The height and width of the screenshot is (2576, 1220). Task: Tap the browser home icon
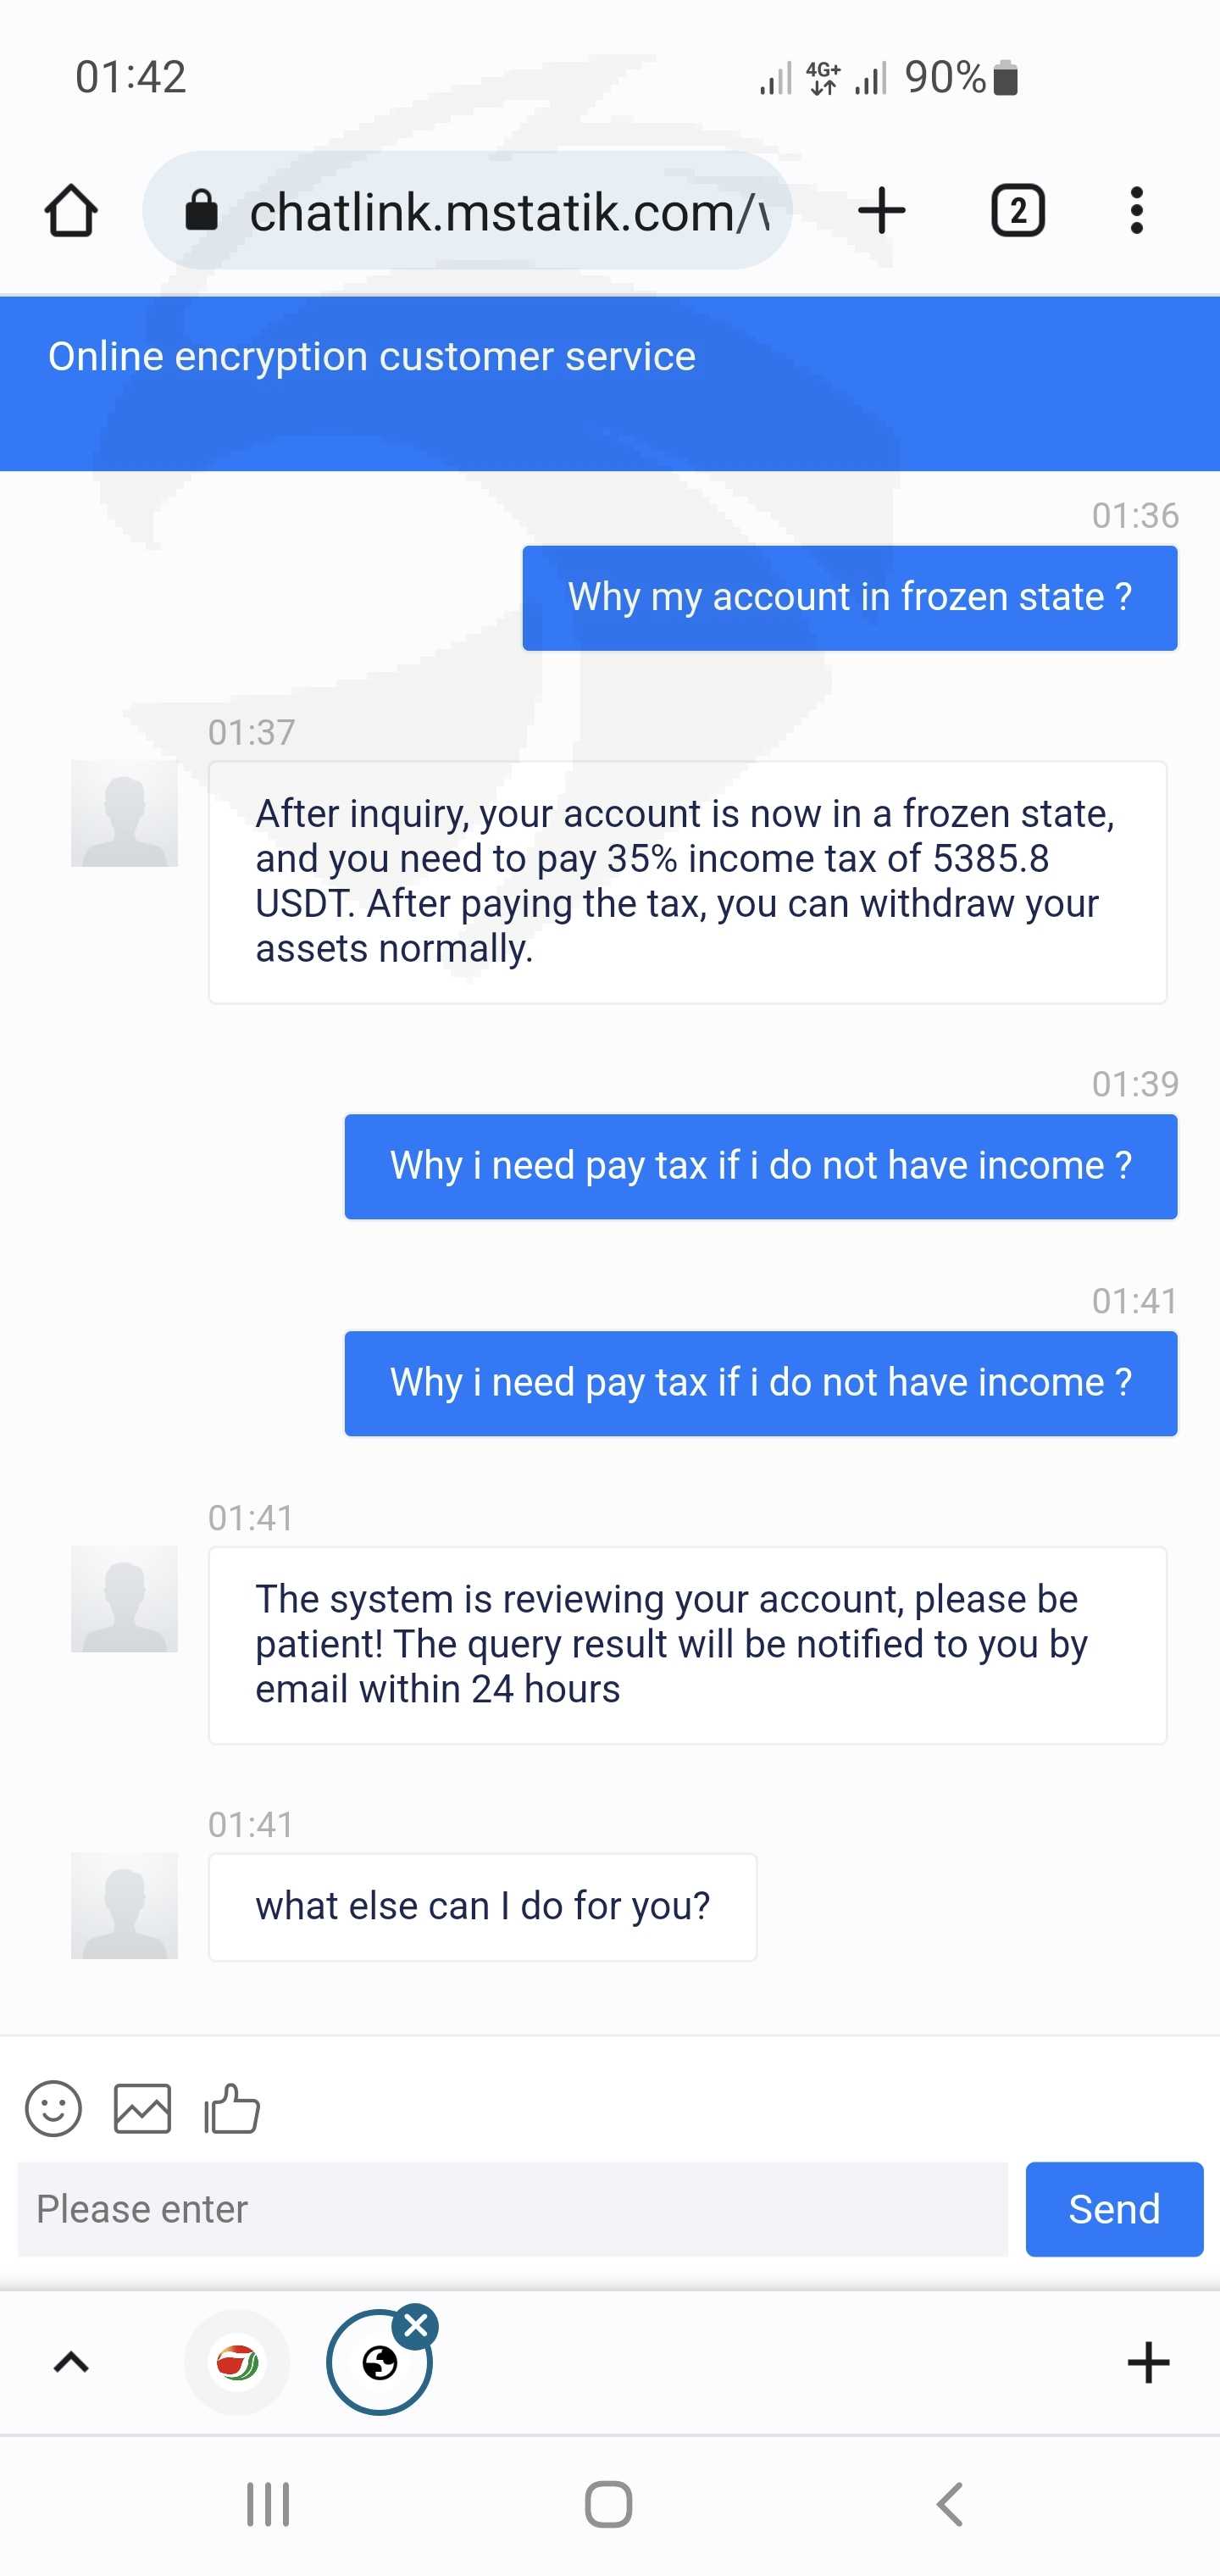[x=71, y=211]
